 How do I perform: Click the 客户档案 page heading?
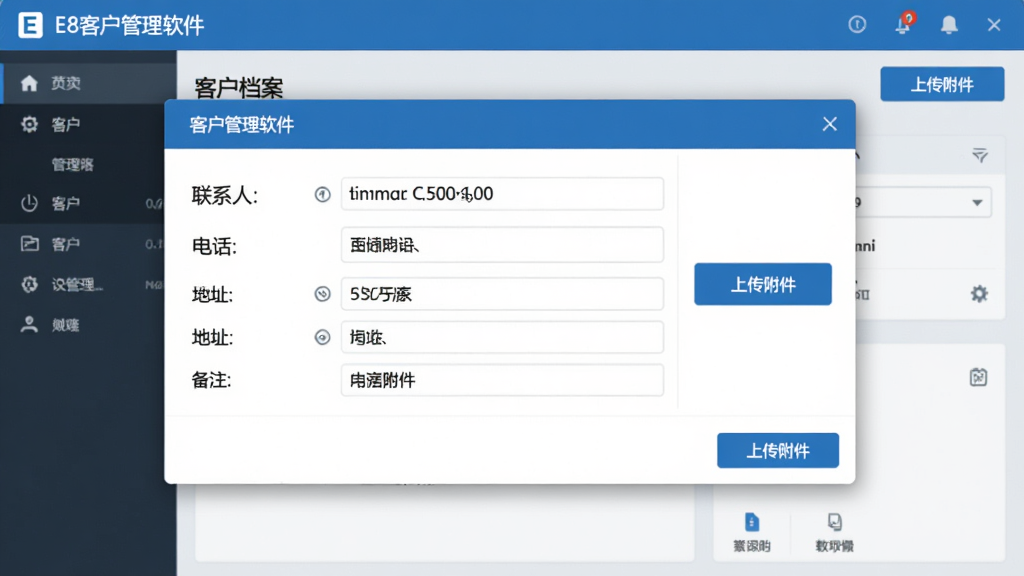coord(238,88)
